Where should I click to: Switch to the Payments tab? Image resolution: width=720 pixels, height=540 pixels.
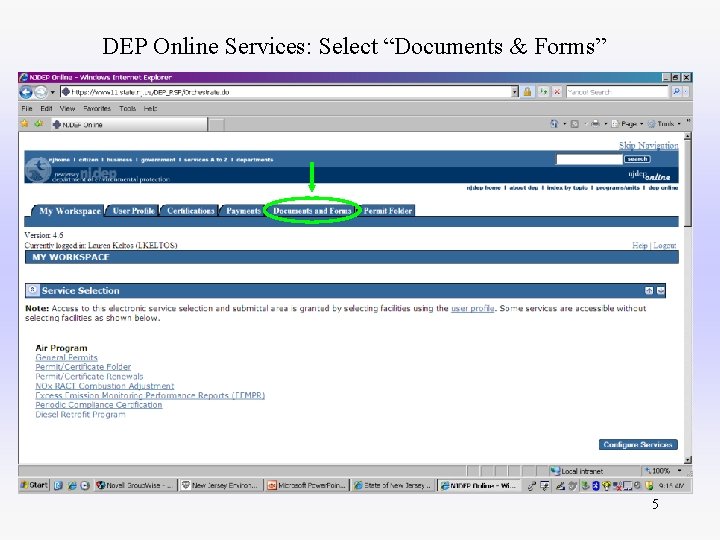click(x=243, y=211)
